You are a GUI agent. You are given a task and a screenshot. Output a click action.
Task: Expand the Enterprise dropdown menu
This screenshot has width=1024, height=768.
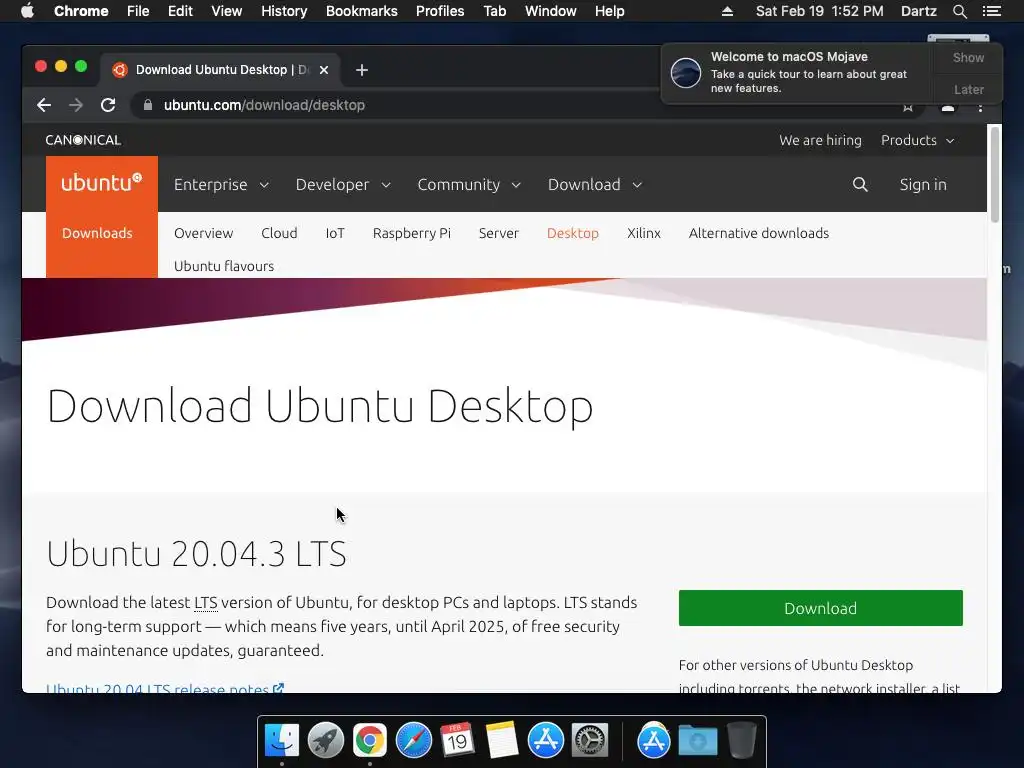[221, 185]
